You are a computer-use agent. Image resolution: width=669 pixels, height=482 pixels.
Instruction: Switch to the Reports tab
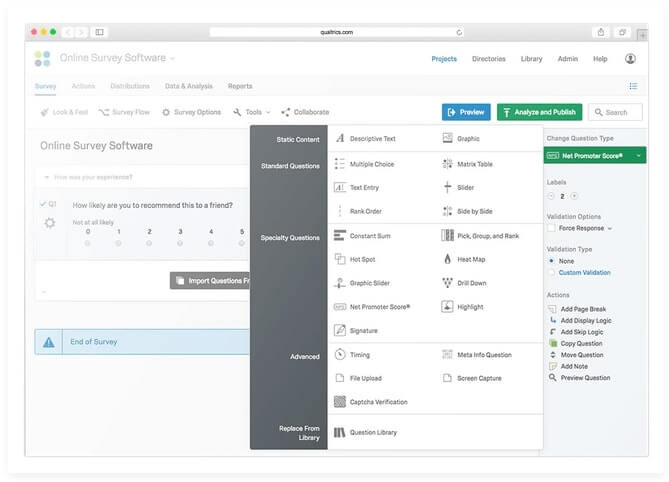240,86
